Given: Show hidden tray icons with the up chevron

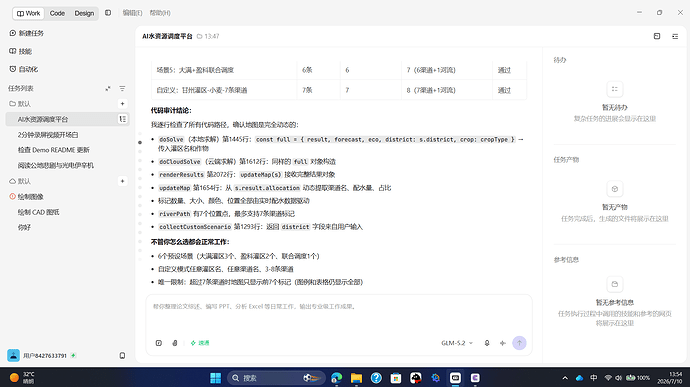Looking at the screenshot, I should pyautogui.click(x=565, y=378).
